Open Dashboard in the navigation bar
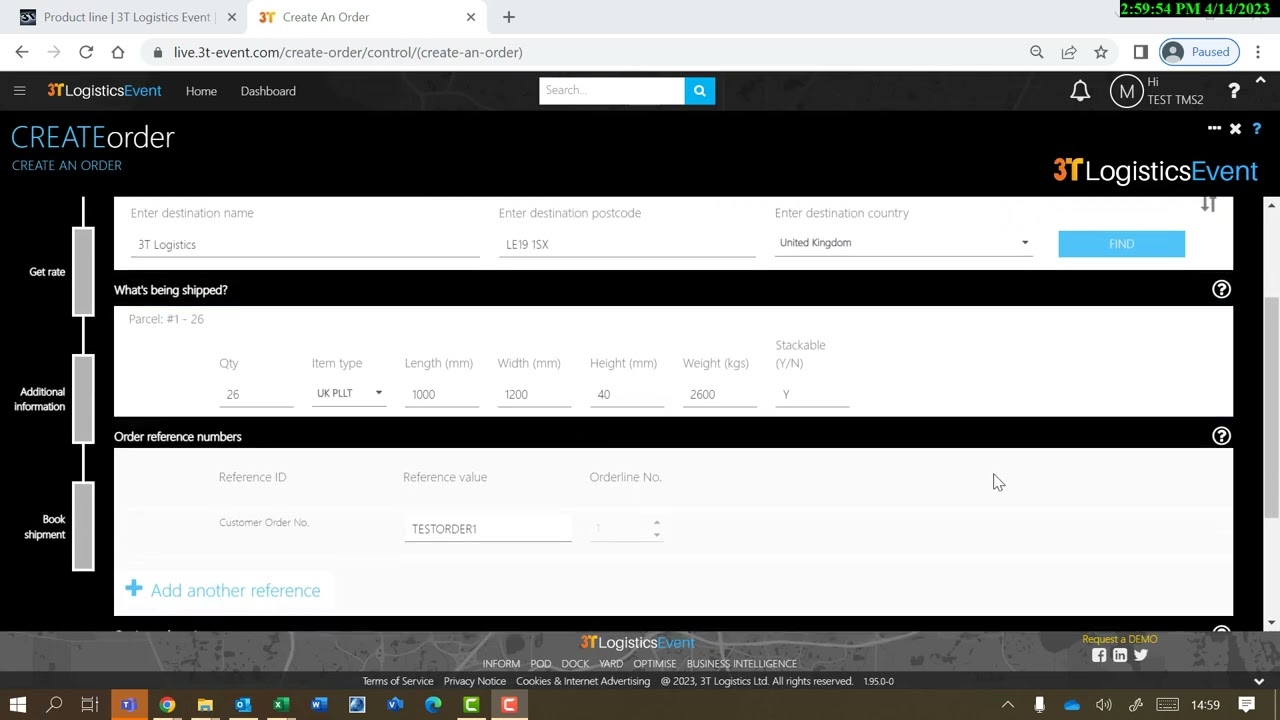The image size is (1280, 720). (x=268, y=91)
